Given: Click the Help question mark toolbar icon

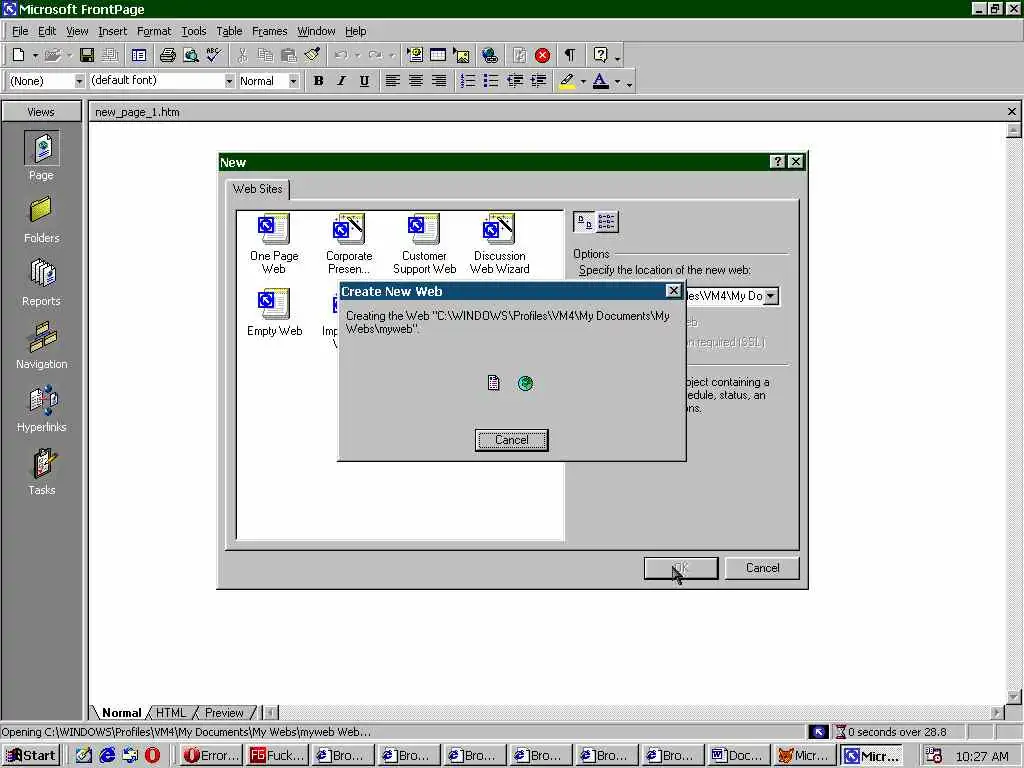Looking at the screenshot, I should point(600,56).
